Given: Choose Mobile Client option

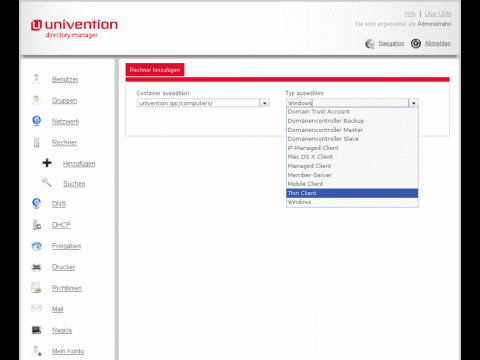Looking at the screenshot, I should (x=352, y=184).
